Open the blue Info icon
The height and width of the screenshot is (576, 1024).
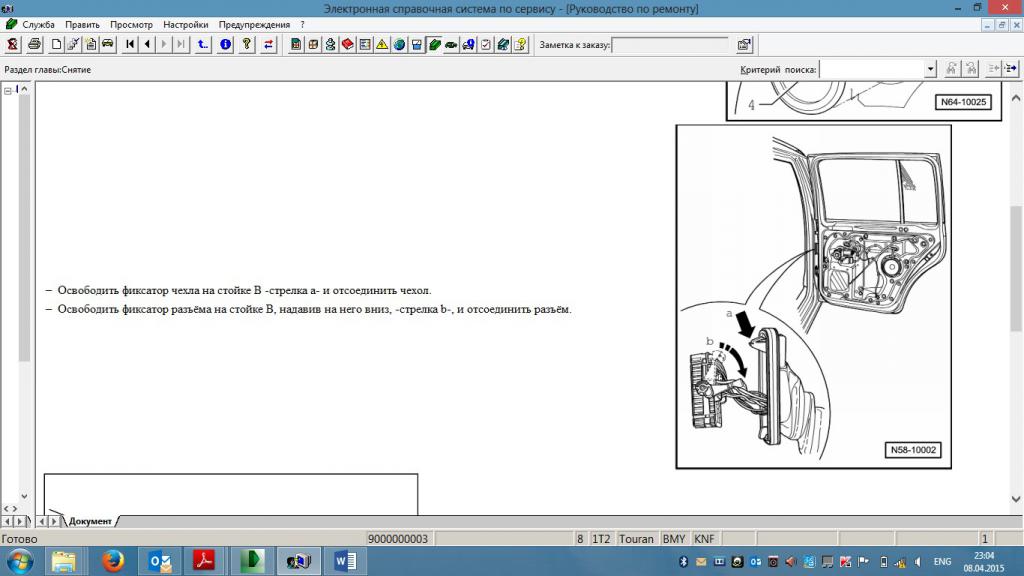tap(225, 44)
